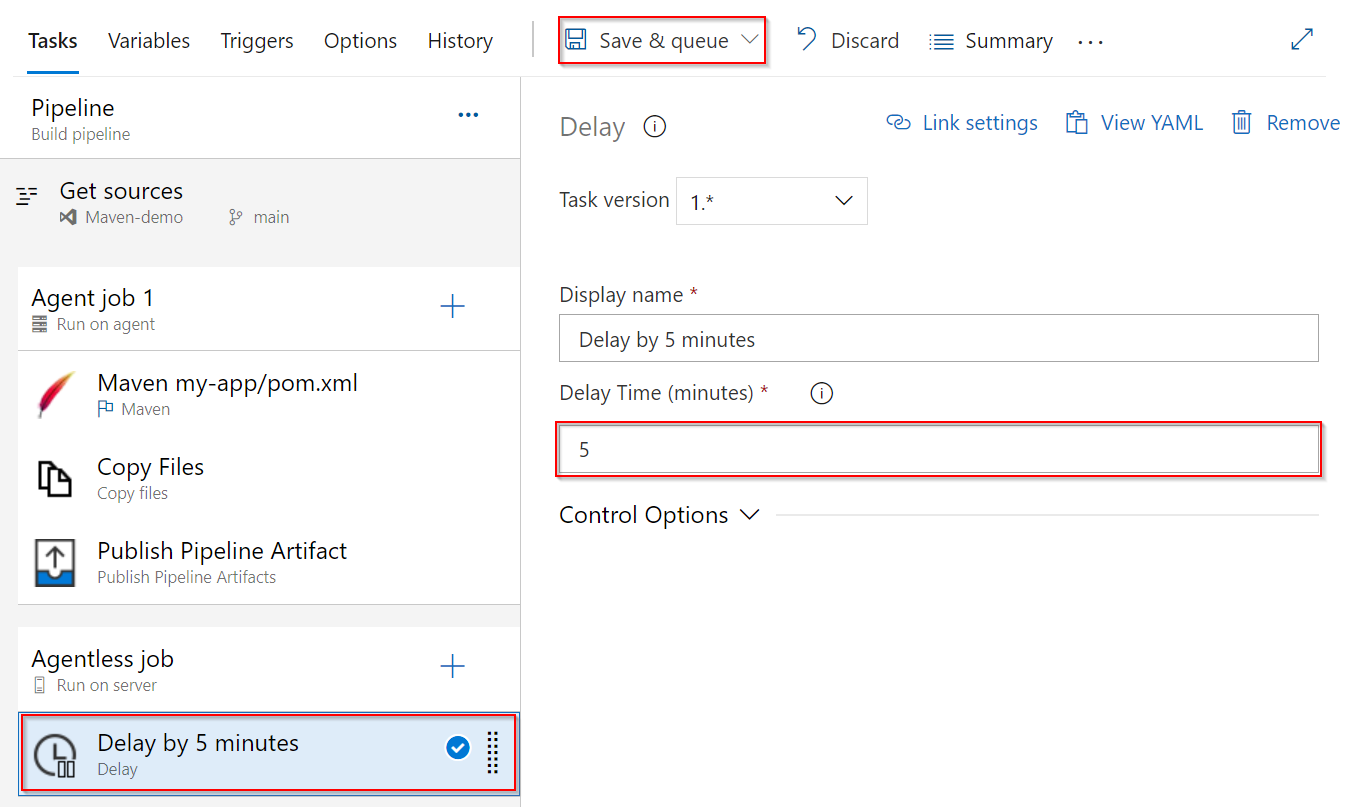Click the Maven feather icon
Viewport: 1349px width, 807px height.
pos(56,394)
